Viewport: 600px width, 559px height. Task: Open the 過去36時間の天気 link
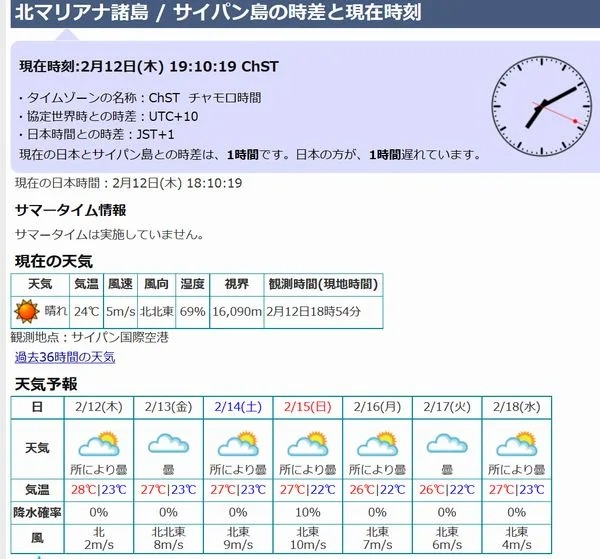pyautogui.click(x=65, y=357)
